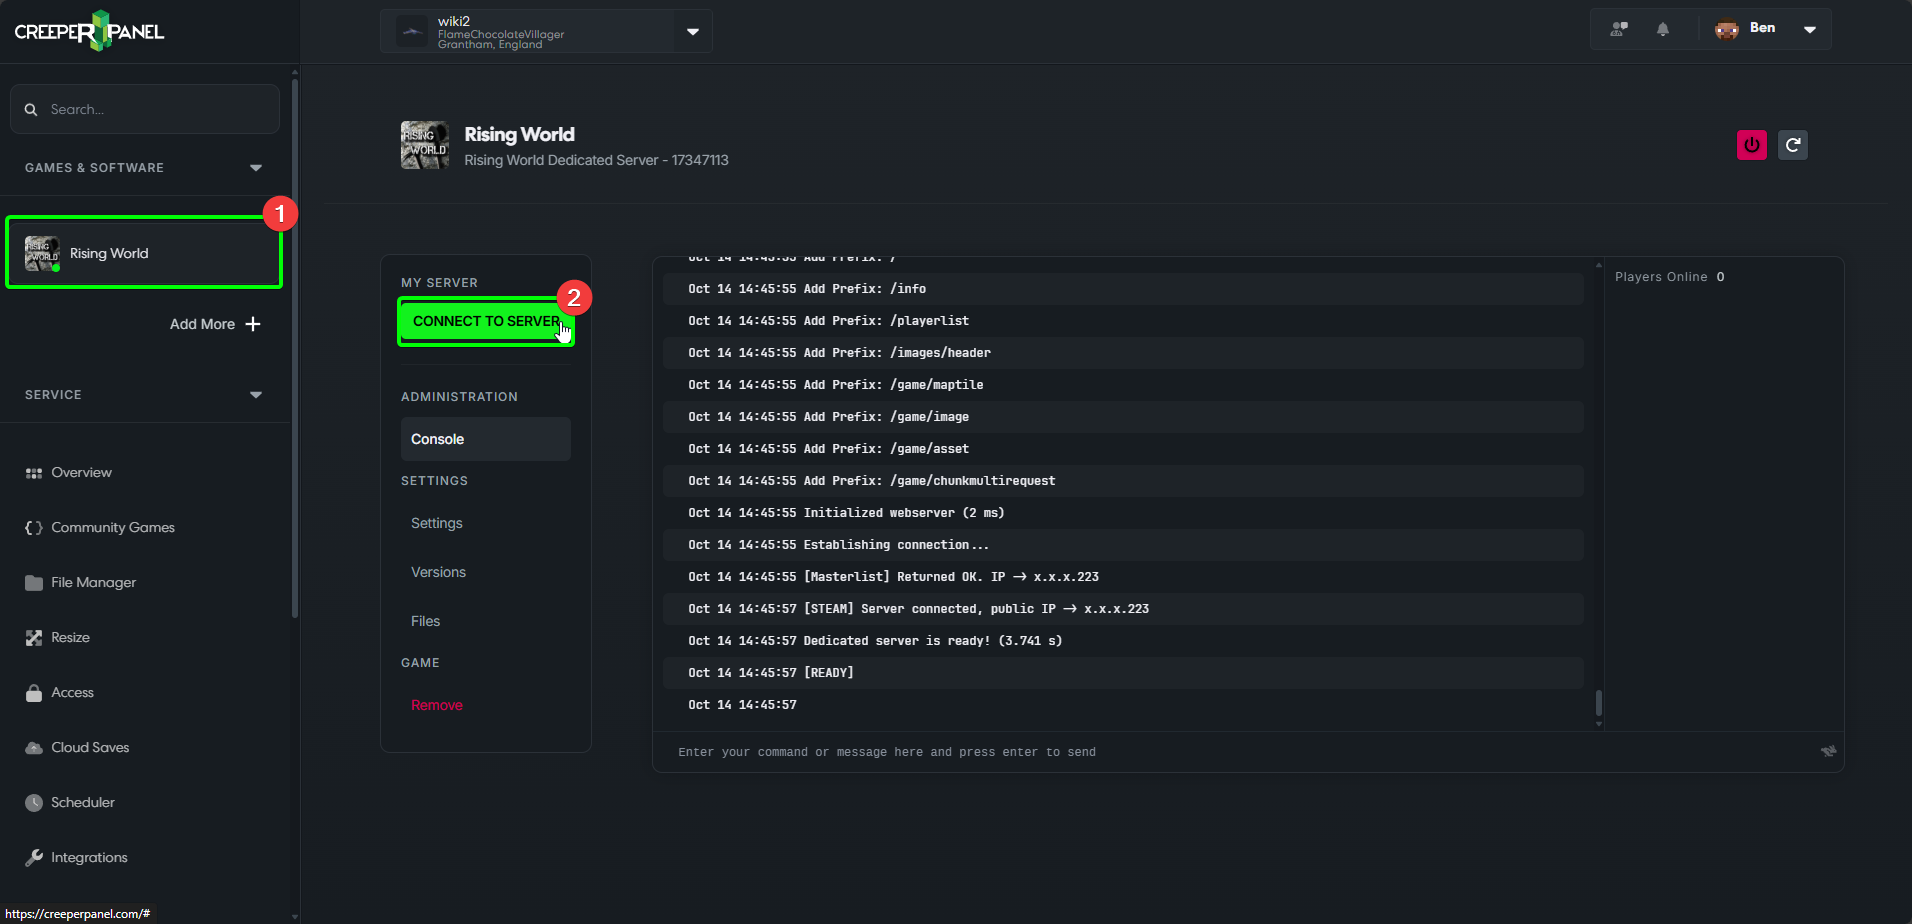Open the Ben account dropdown

[x=1809, y=29]
